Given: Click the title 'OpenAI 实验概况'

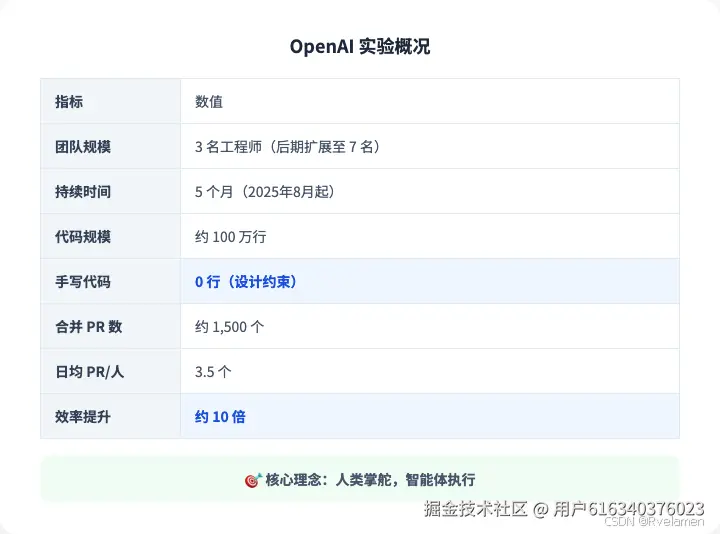Looking at the screenshot, I should tap(360, 47).
